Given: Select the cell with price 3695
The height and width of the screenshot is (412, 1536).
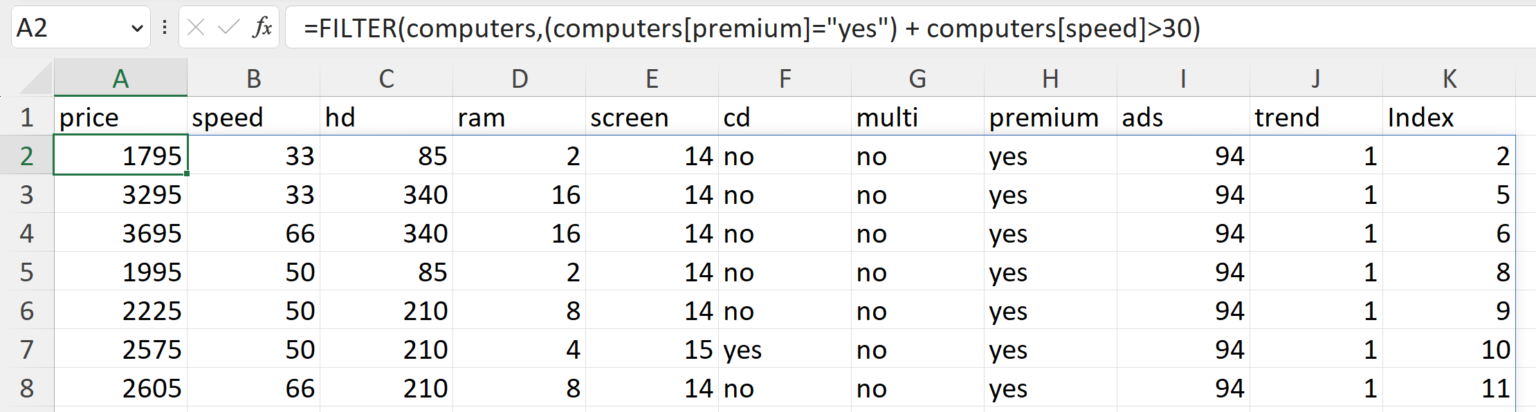Looking at the screenshot, I should [x=121, y=233].
